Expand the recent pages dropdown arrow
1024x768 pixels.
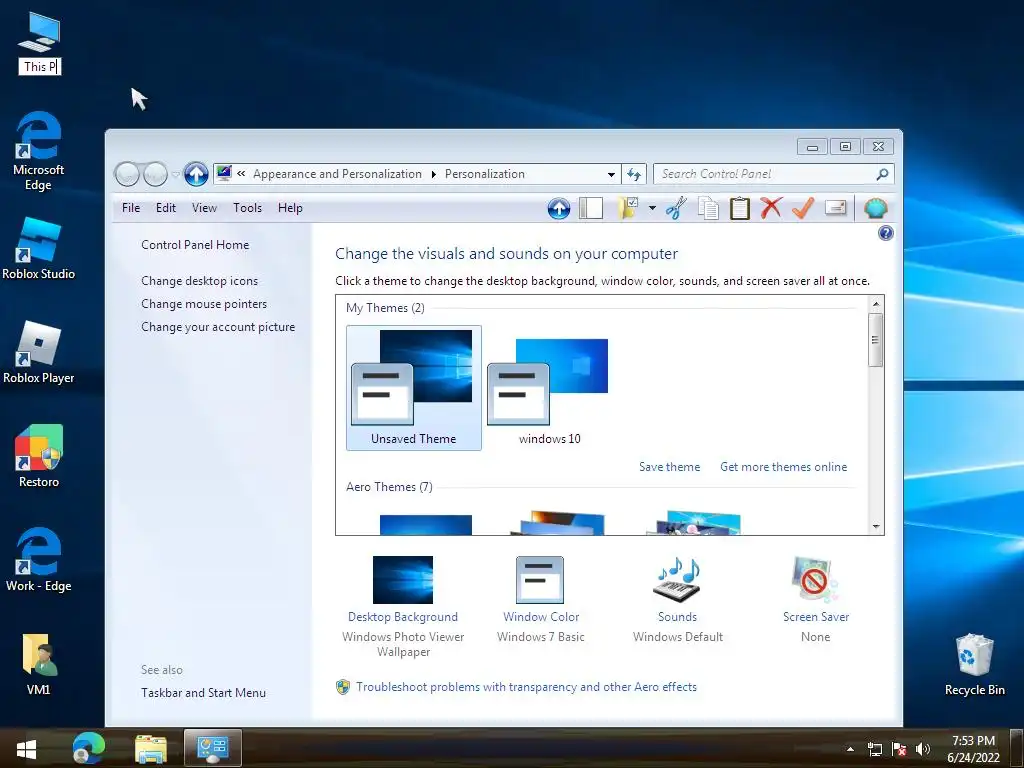[175, 174]
